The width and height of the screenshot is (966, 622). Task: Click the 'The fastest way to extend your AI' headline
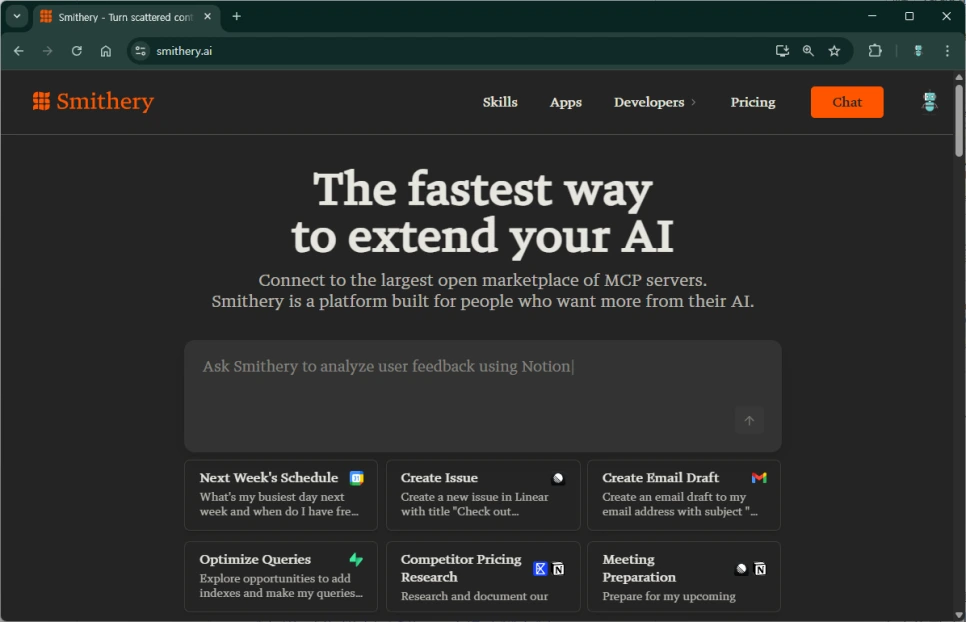coord(482,212)
